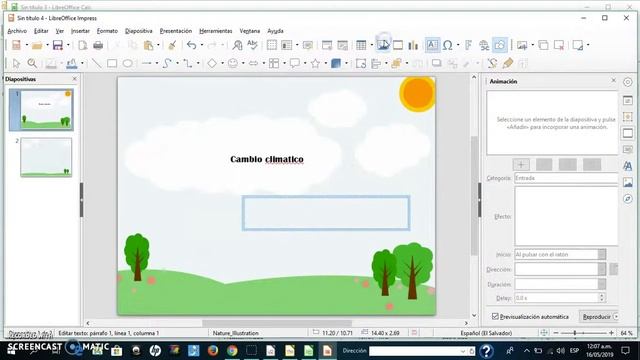Open the Herramientas menu

pos(216,31)
